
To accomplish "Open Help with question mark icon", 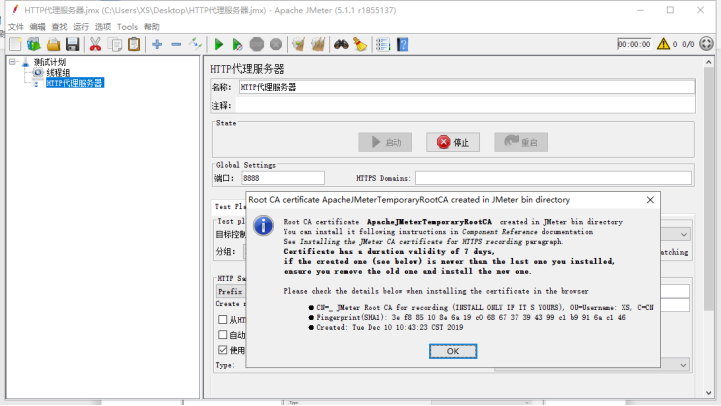I will [x=402, y=44].
